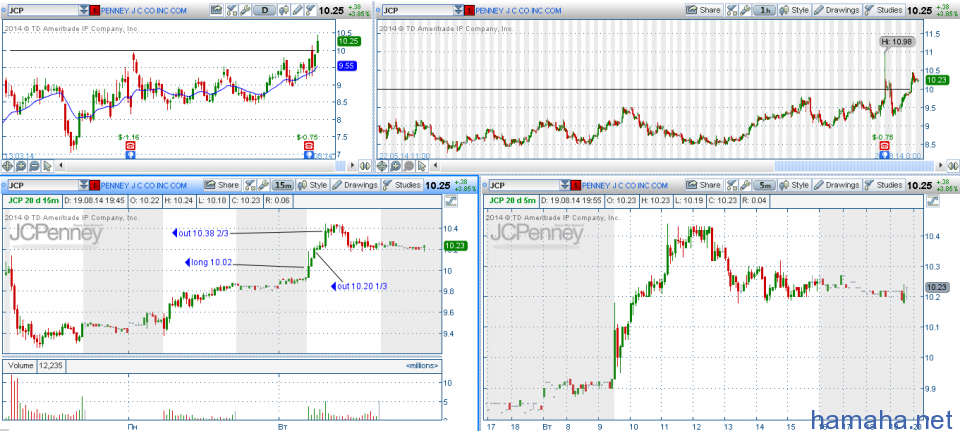Open the 15m timeframe selector
Screen dimensions: 960x431
283,185
